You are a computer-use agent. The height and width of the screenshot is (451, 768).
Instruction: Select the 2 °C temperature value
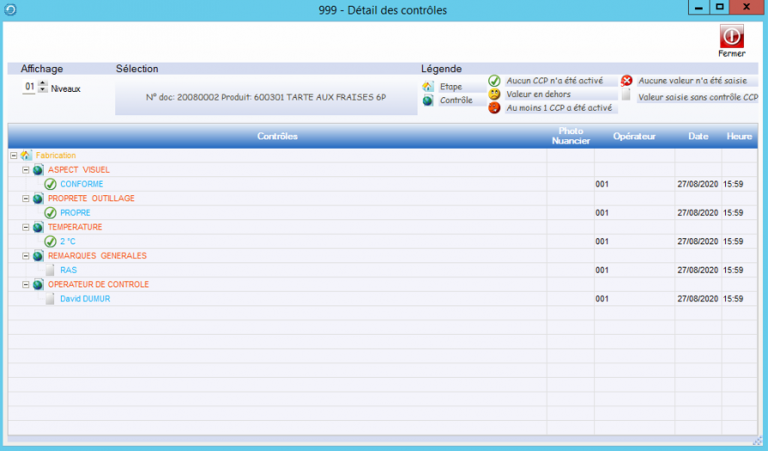tap(68, 242)
